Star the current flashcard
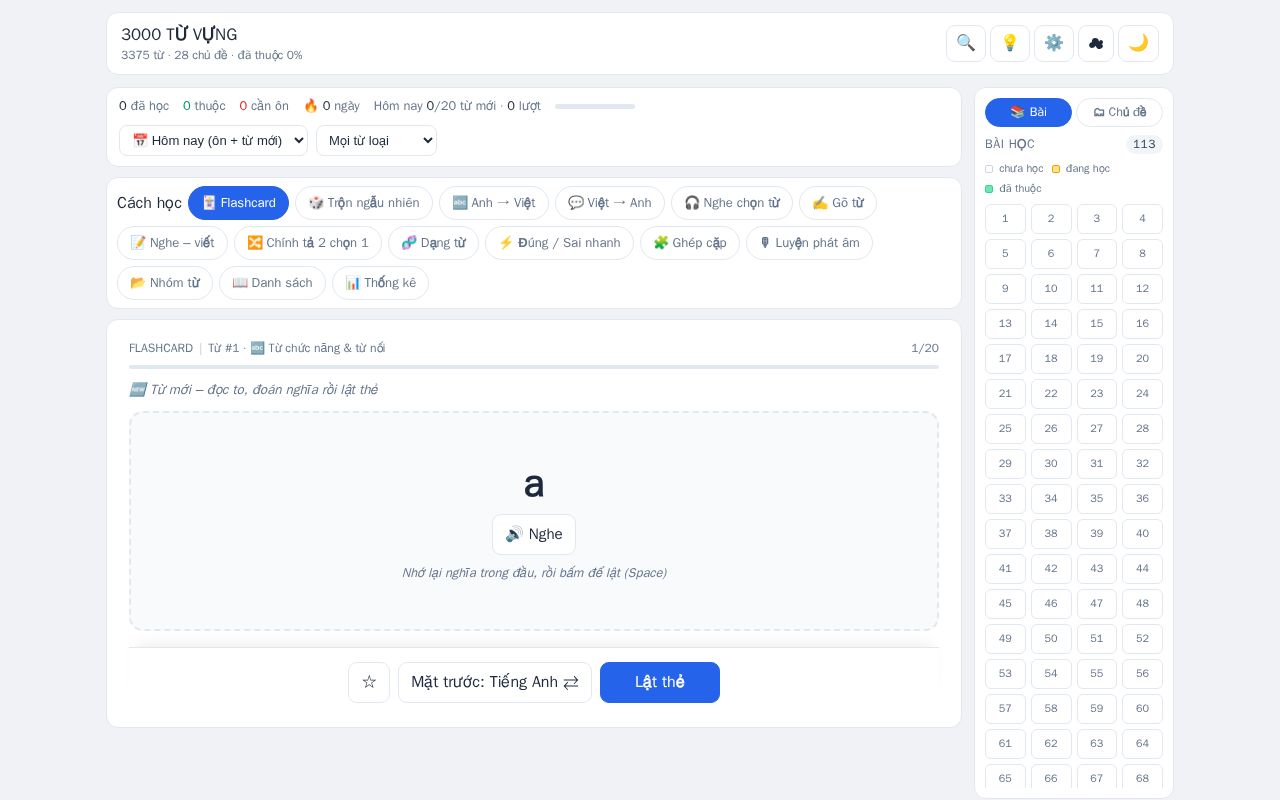1280x800 pixels. 369,682
